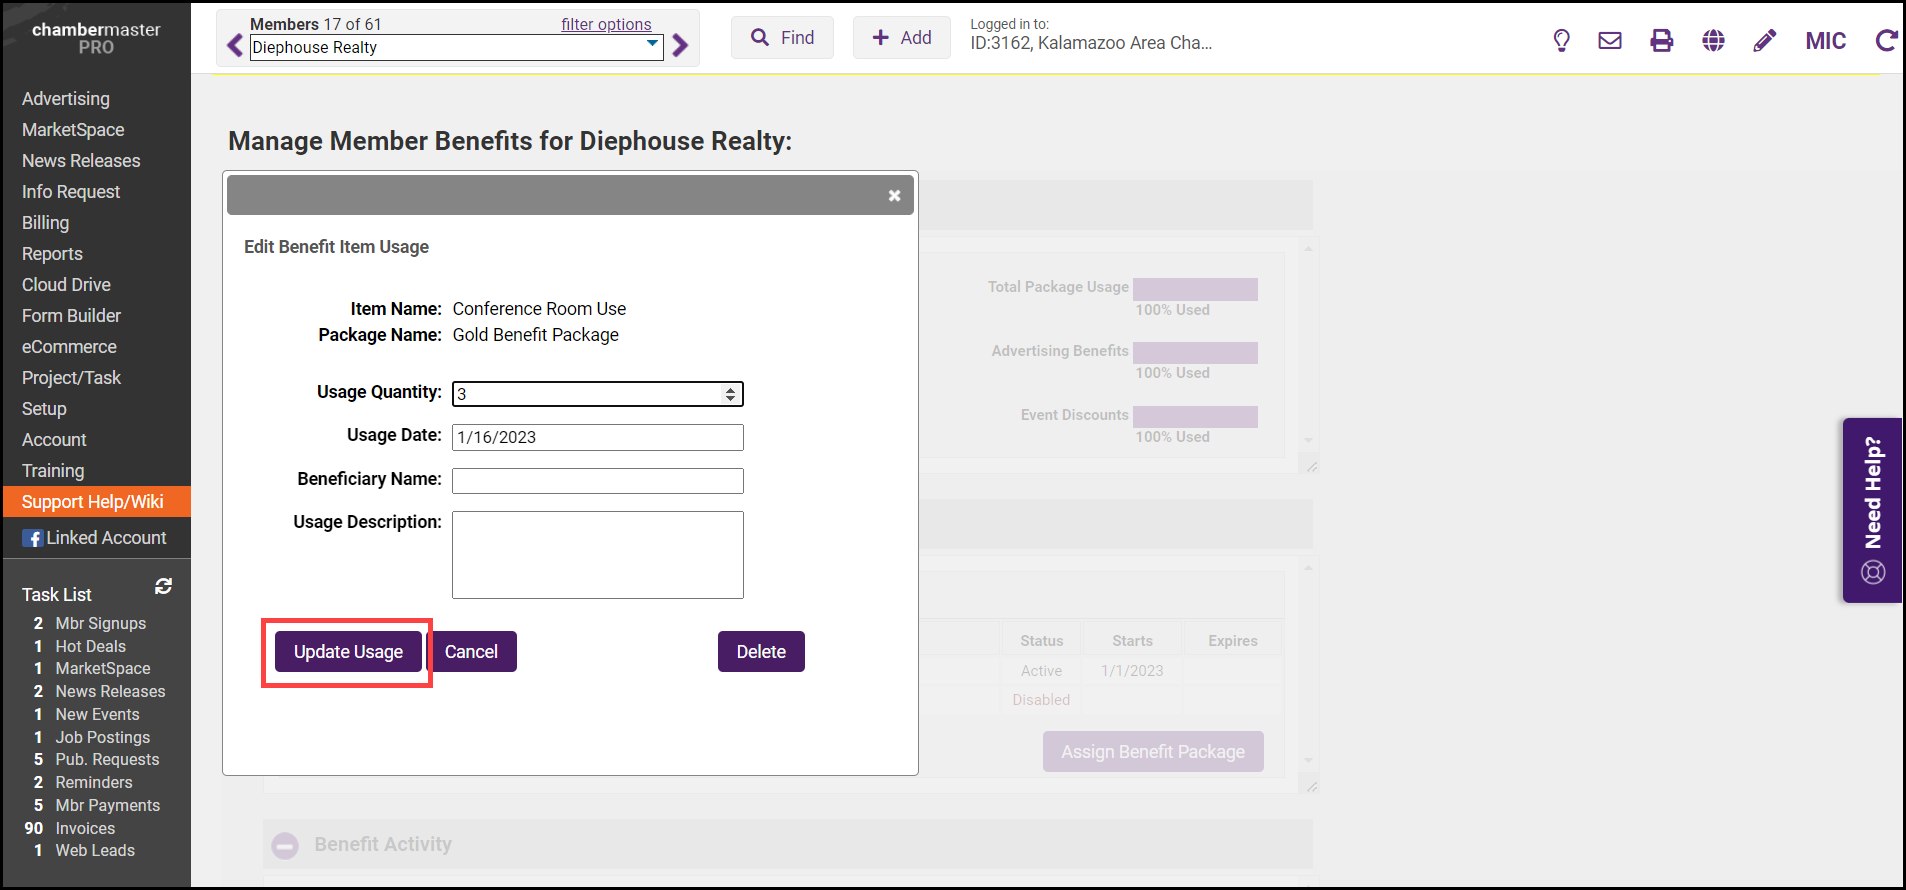The height and width of the screenshot is (890, 1906).
Task: Click the Update Usage button
Action: [348, 652]
